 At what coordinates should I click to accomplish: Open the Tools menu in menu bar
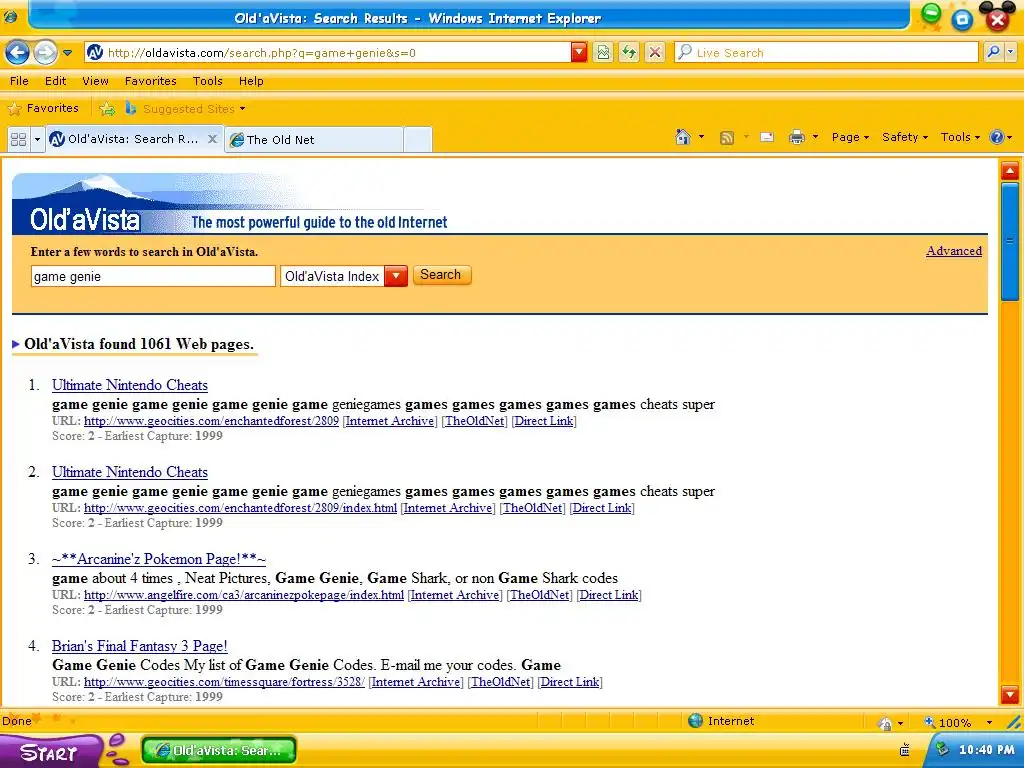pyautogui.click(x=208, y=81)
